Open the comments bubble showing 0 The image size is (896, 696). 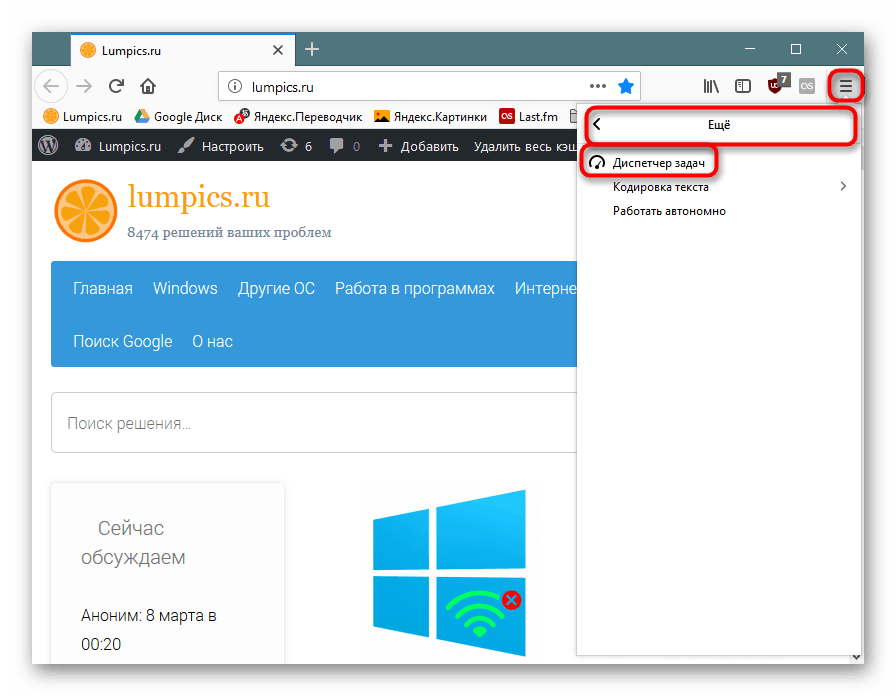[x=345, y=146]
